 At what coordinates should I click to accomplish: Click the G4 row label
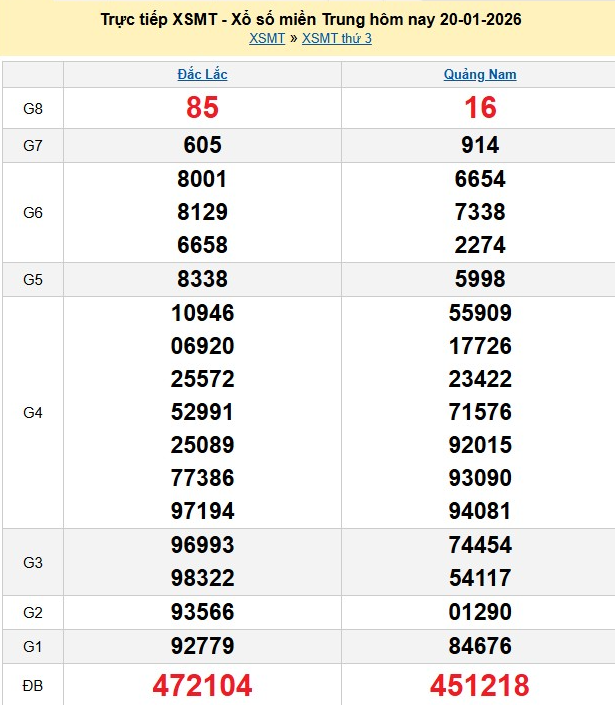[33, 412]
